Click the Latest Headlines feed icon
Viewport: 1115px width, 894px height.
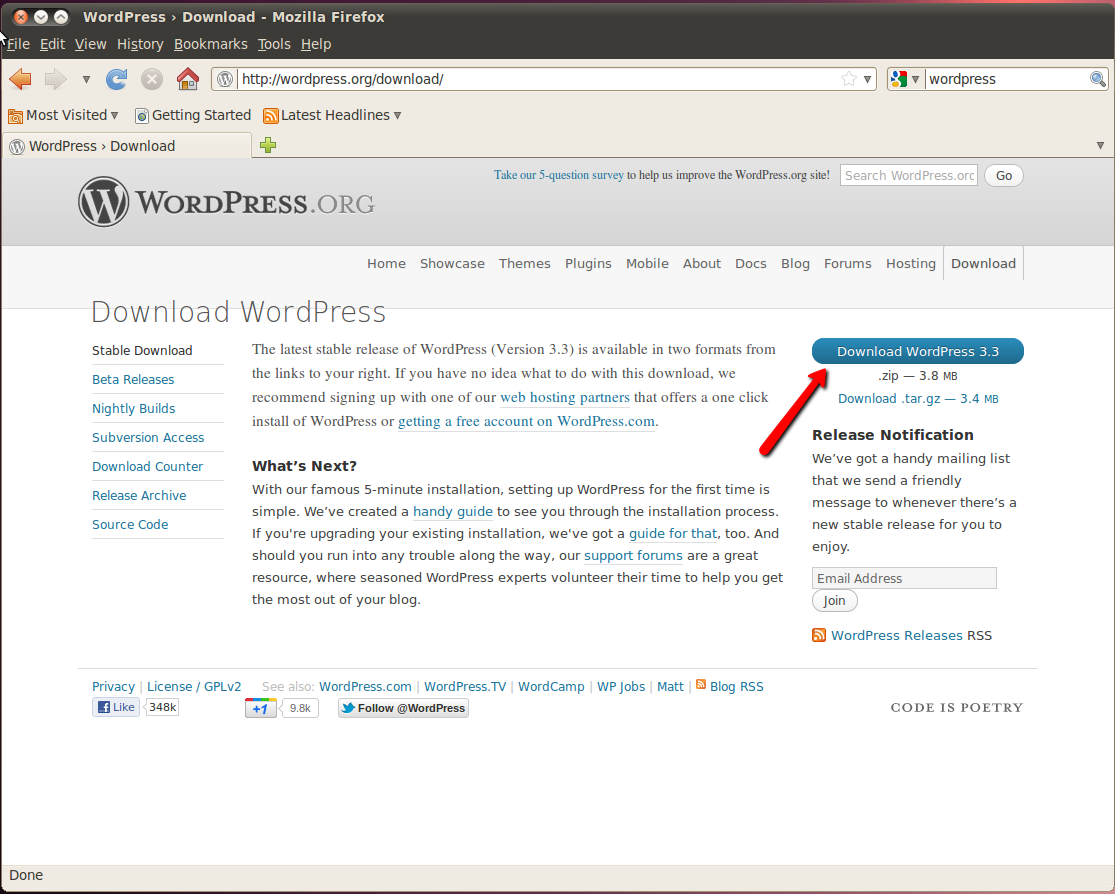(270, 115)
